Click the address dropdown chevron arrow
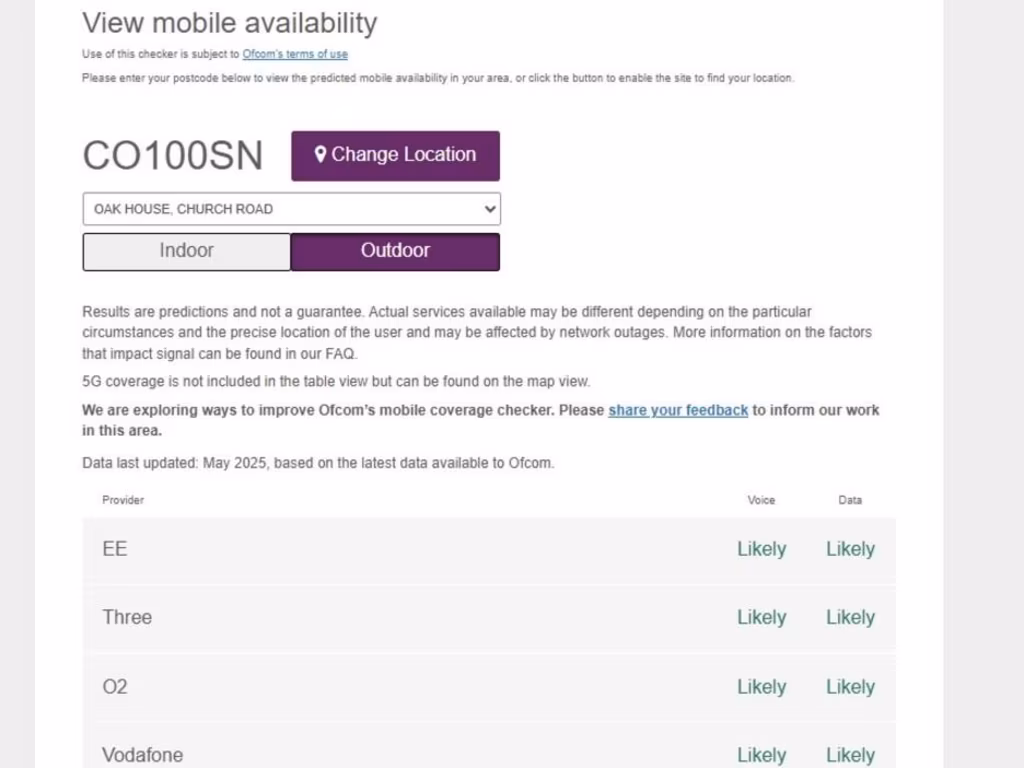Viewport: 1024px width, 768px height. 489,209
